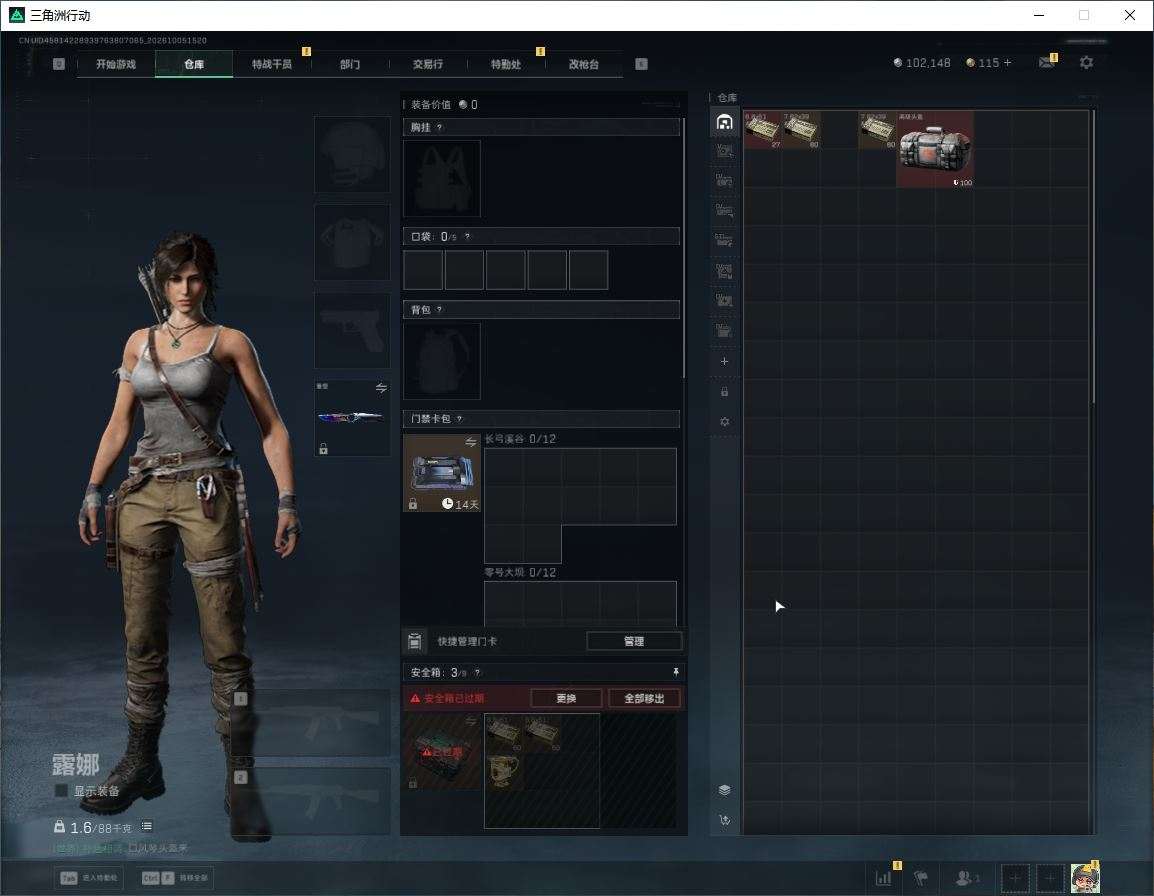Select the empty pistol slot
This screenshot has height=896, width=1154.
point(352,330)
